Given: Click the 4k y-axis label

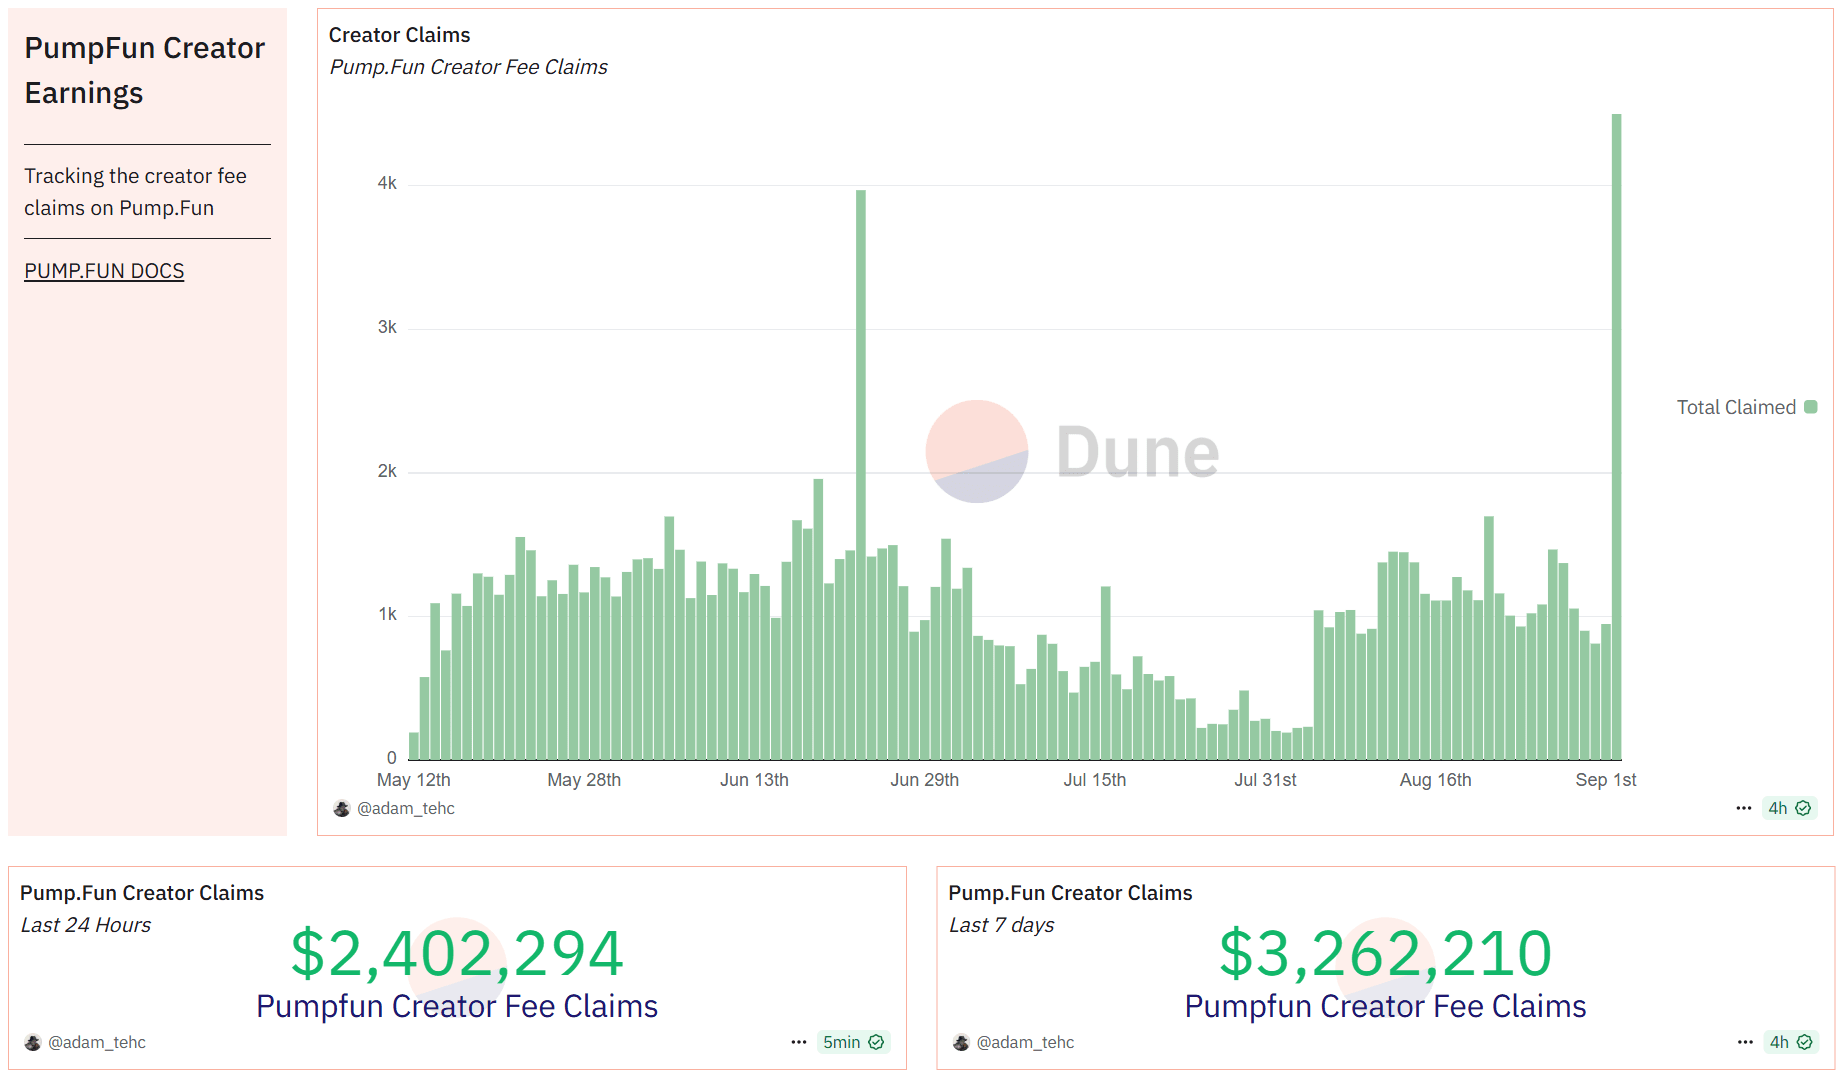Looking at the screenshot, I should point(387,183).
